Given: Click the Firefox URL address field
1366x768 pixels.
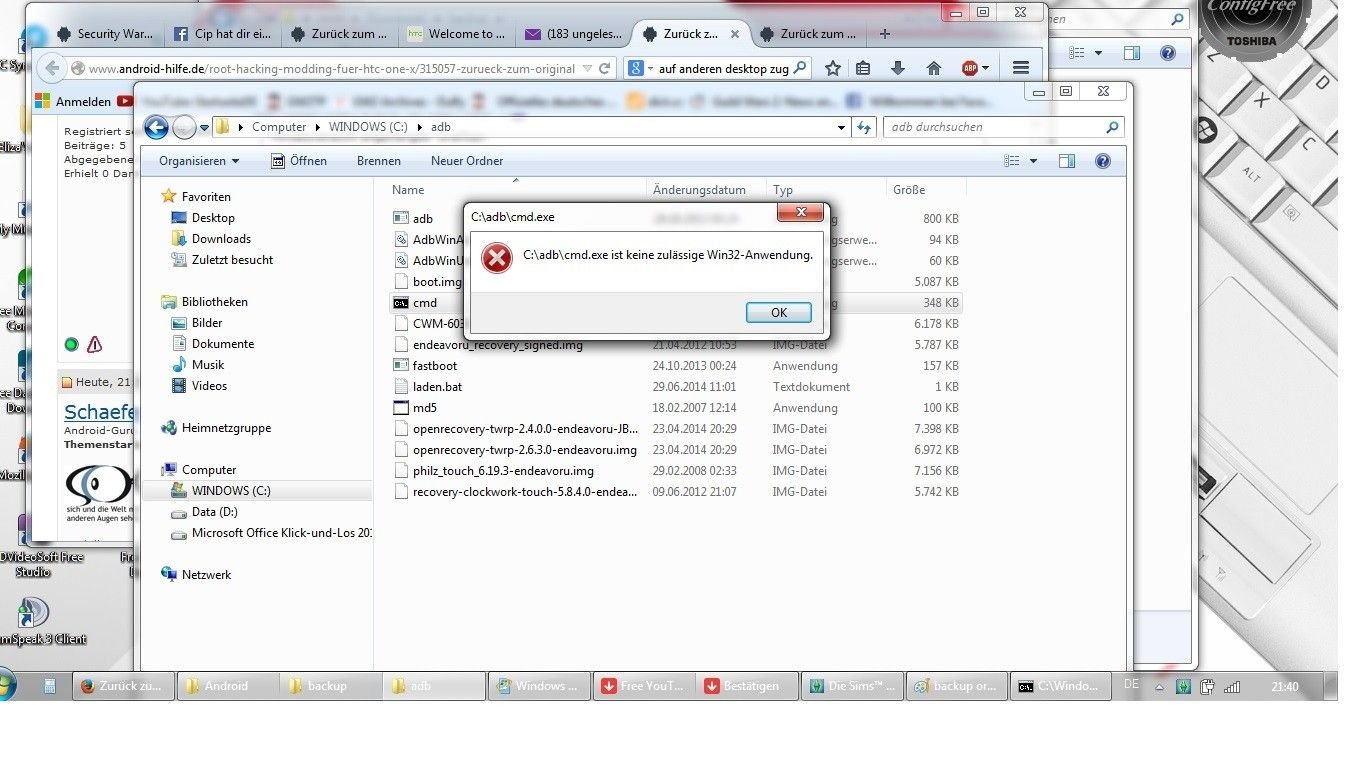Looking at the screenshot, I should pos(331,69).
